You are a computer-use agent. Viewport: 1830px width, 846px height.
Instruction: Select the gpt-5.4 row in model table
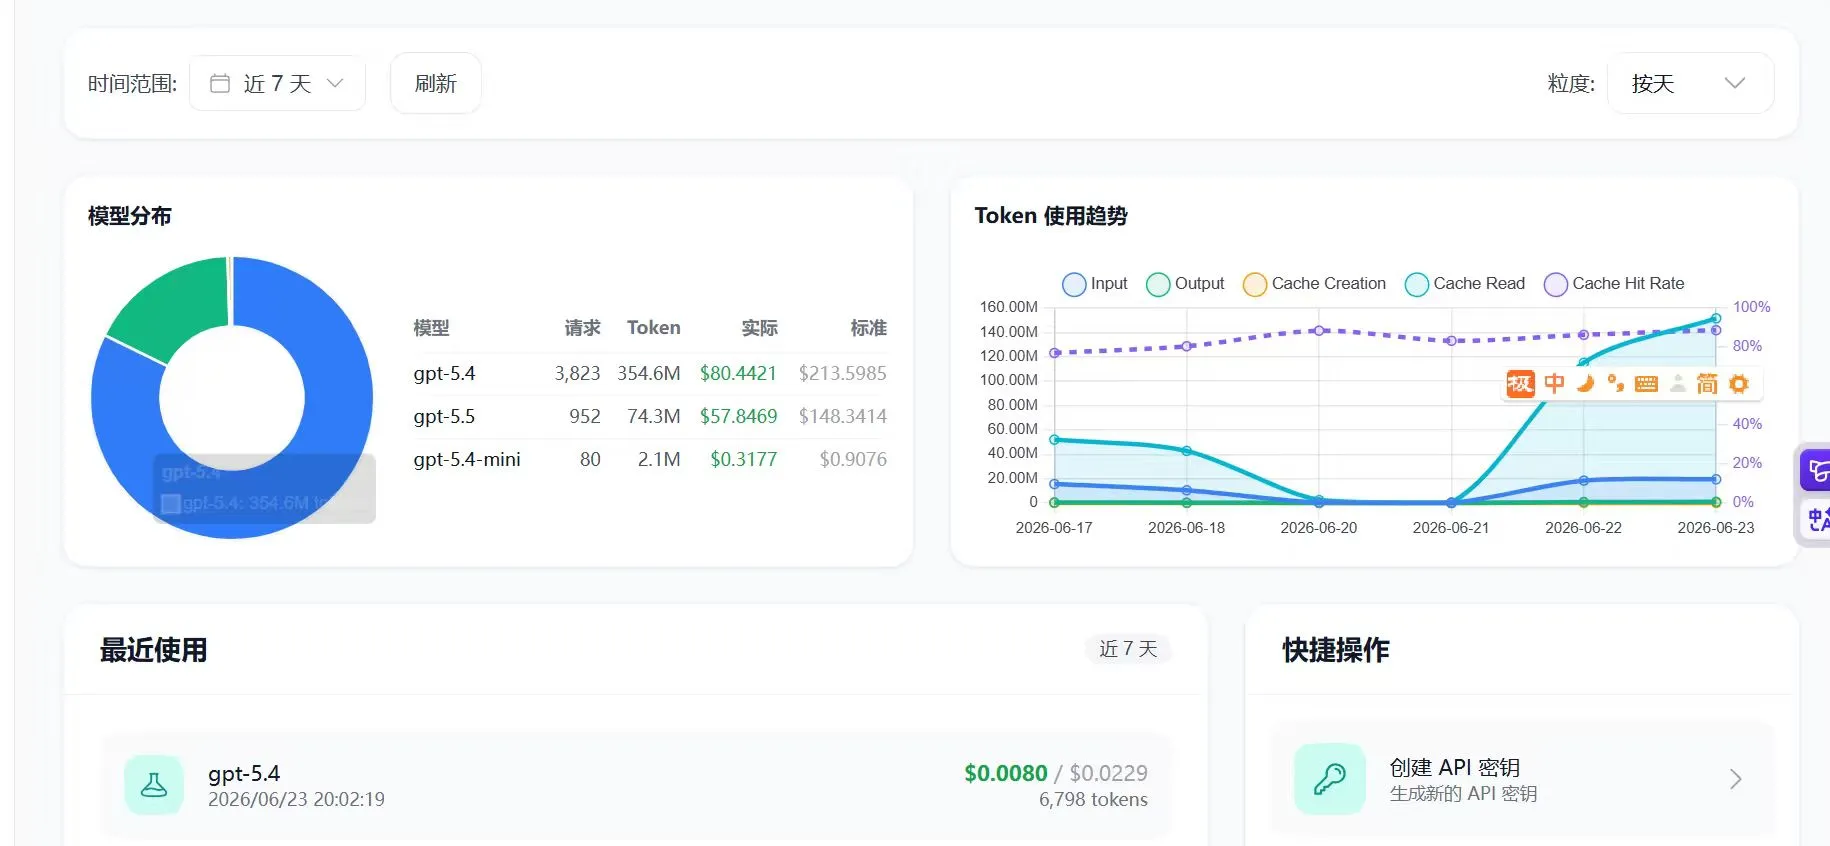pos(650,373)
